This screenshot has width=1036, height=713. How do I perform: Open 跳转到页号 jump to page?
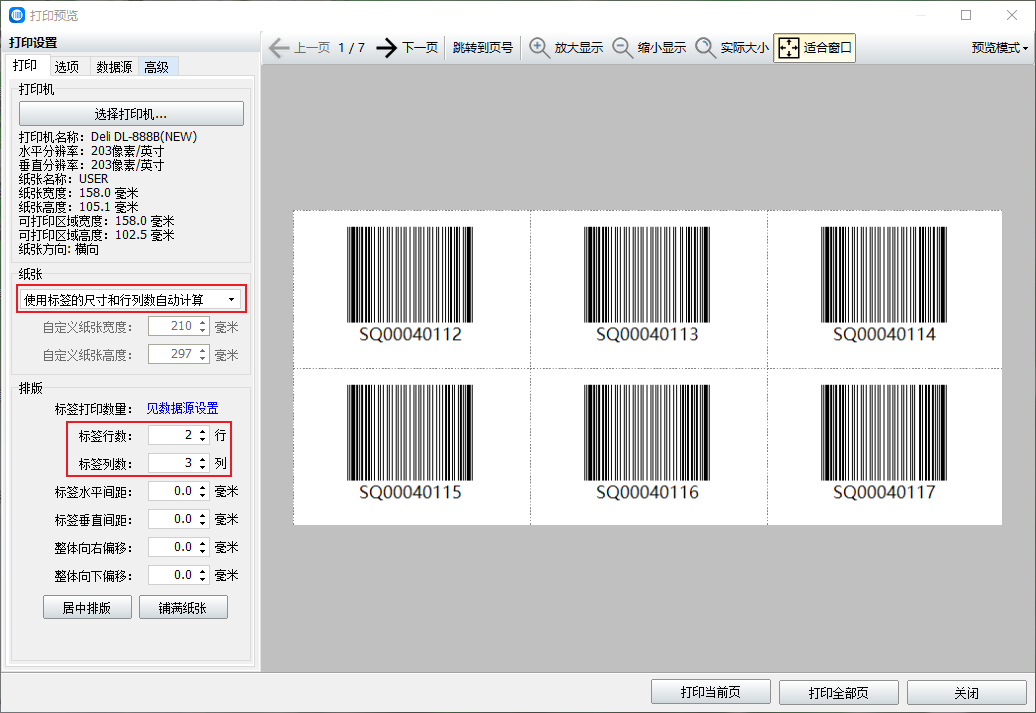pyautogui.click(x=483, y=48)
